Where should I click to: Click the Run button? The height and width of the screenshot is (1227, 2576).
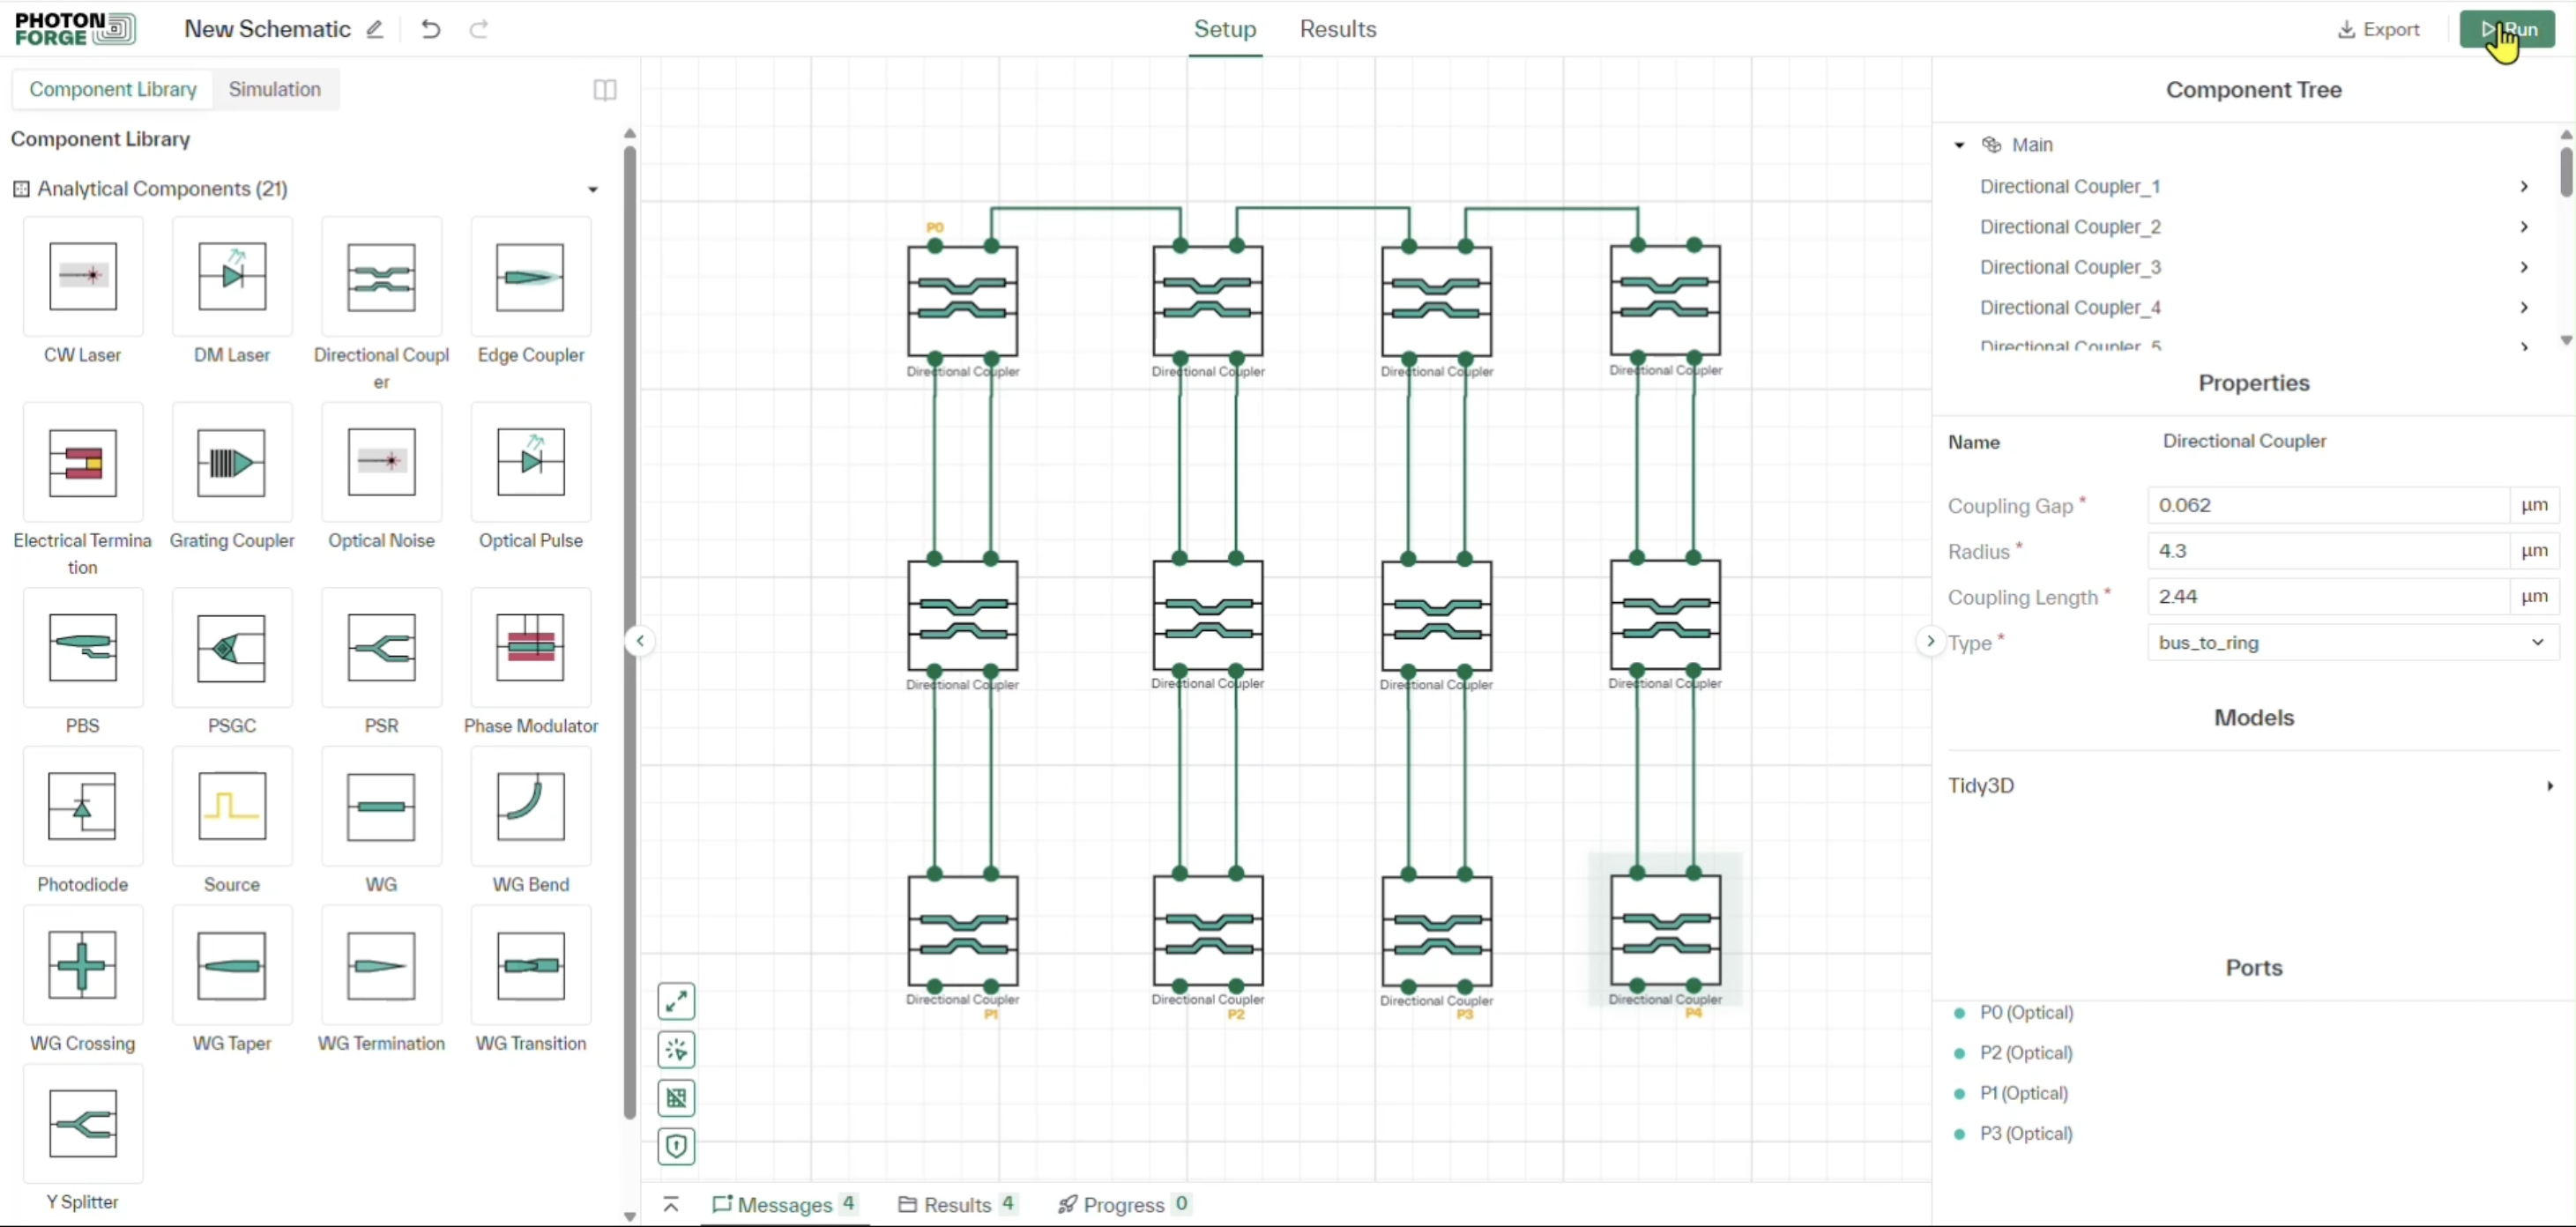pos(2508,29)
